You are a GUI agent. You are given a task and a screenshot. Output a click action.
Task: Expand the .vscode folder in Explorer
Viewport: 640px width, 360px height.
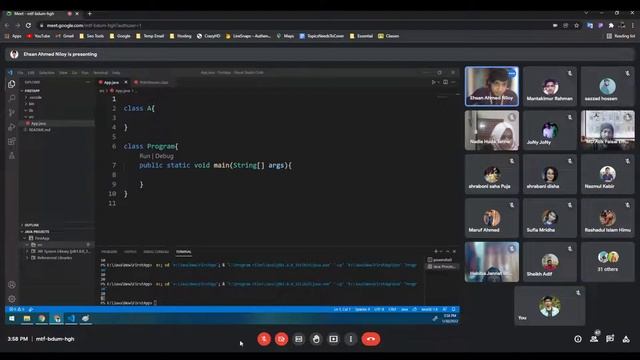click(x=35, y=98)
